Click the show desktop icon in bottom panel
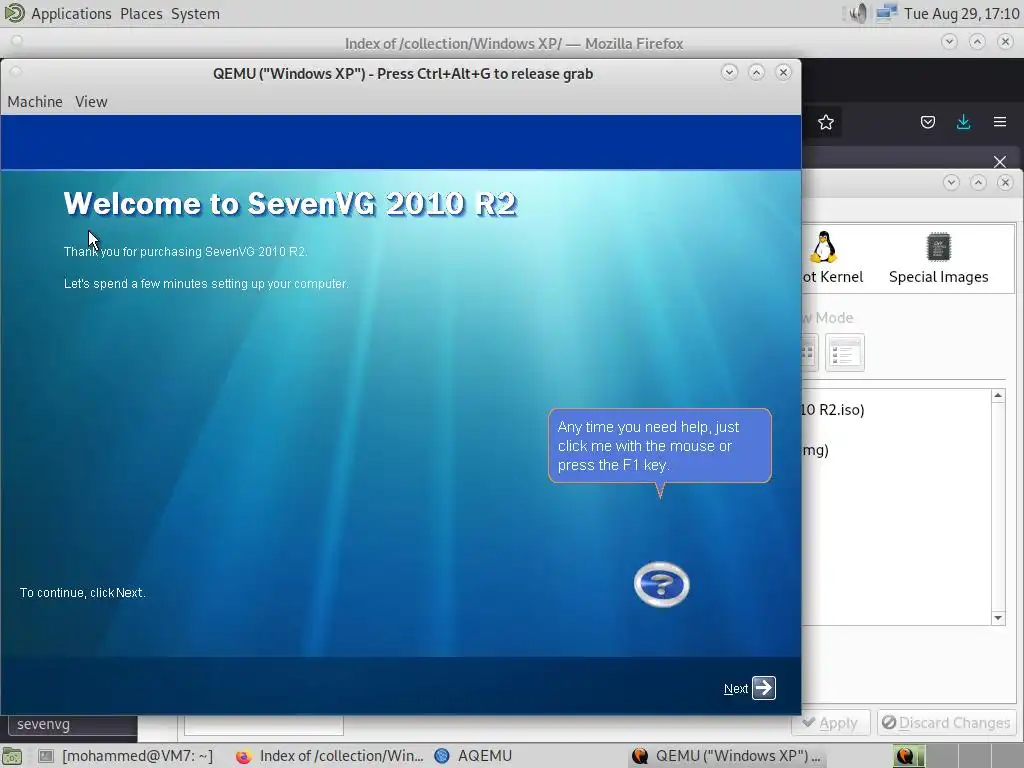 12,756
